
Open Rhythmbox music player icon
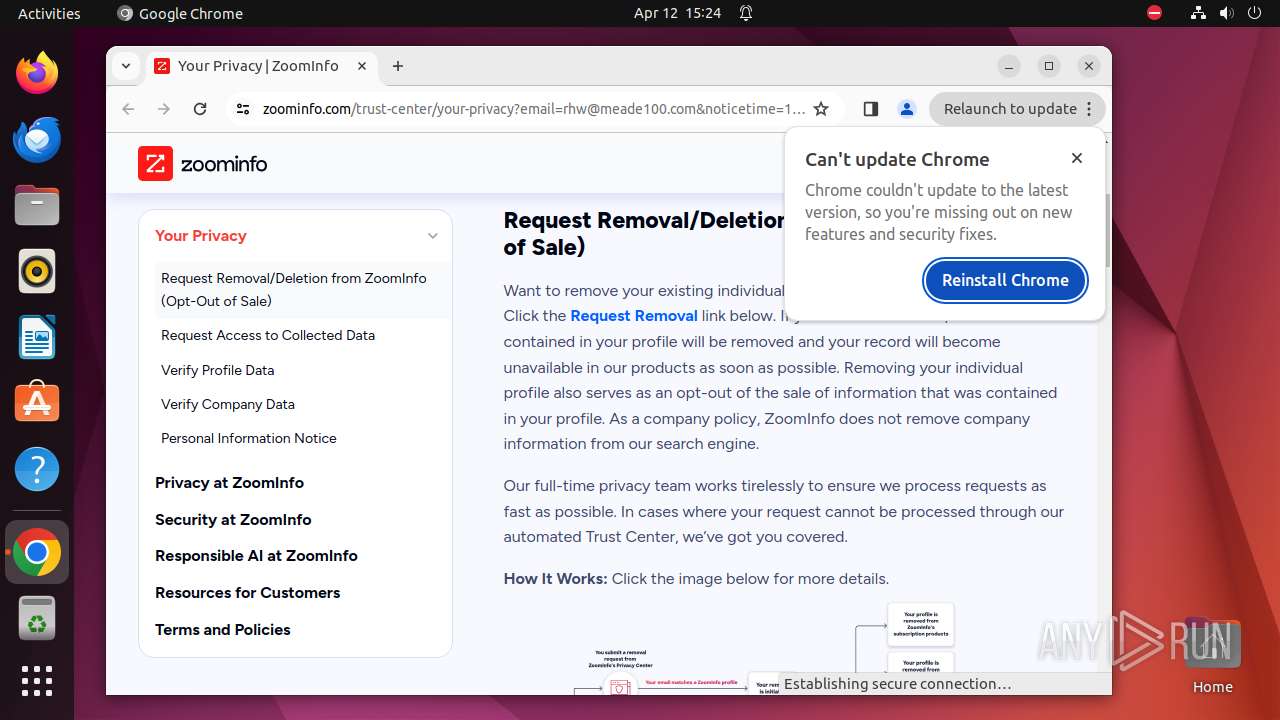point(37,271)
